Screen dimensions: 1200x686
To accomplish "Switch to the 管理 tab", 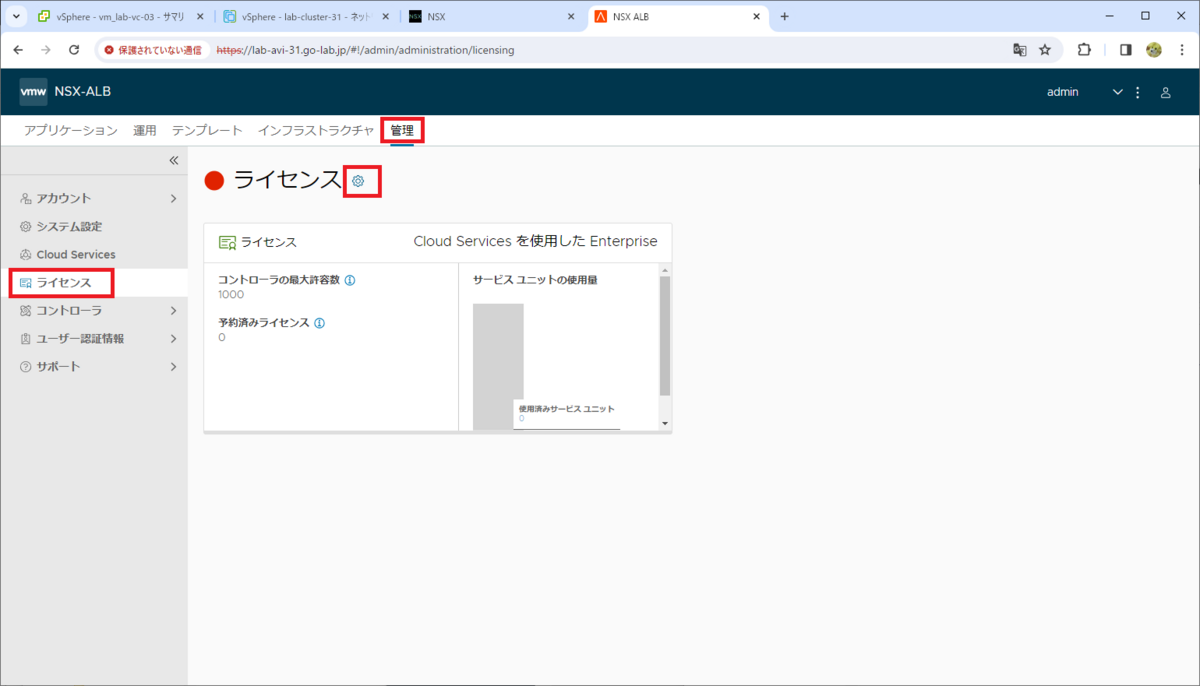I will point(402,130).
